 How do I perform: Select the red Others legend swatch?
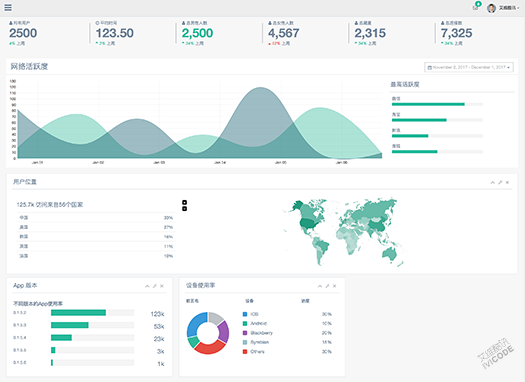[x=245, y=352]
